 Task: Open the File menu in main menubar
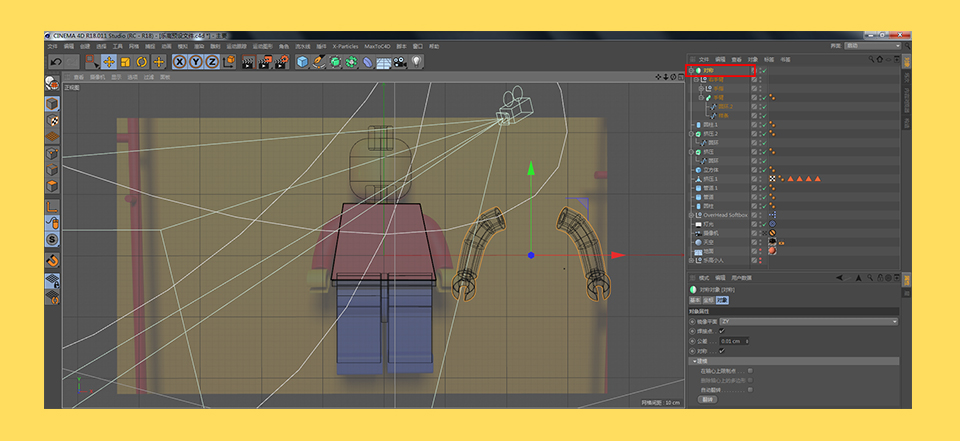[53, 47]
